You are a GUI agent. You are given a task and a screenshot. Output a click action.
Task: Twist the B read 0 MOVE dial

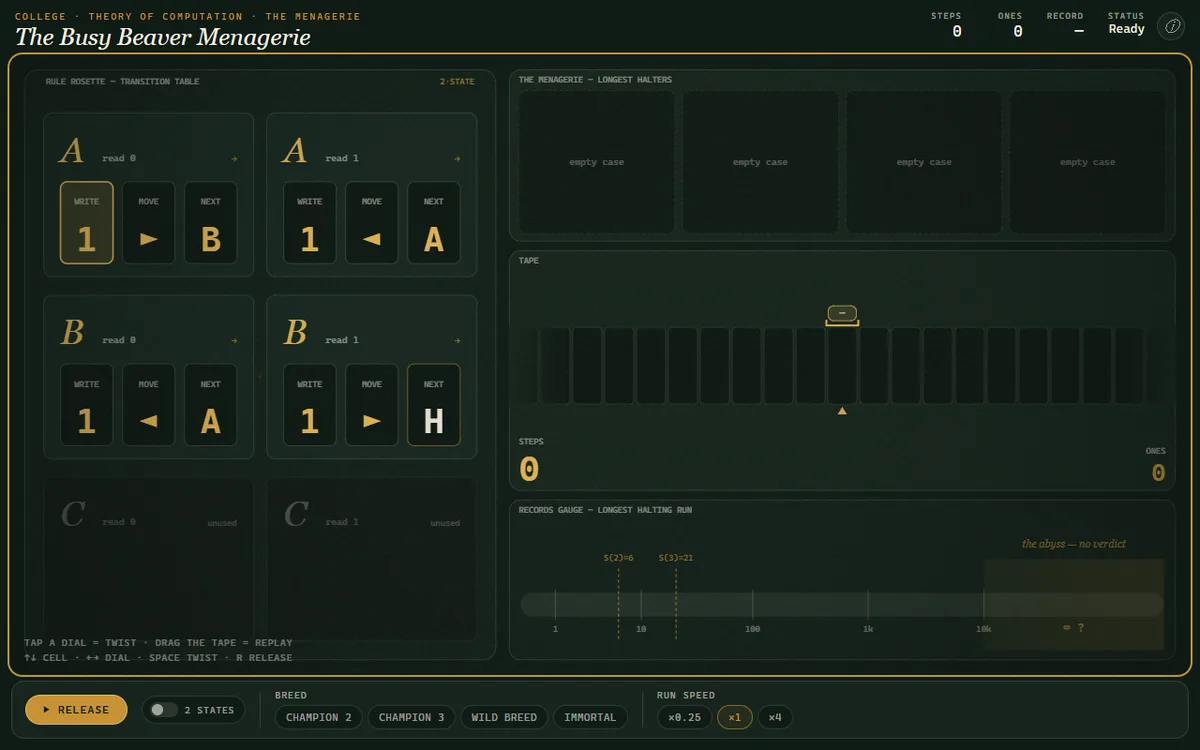point(149,405)
